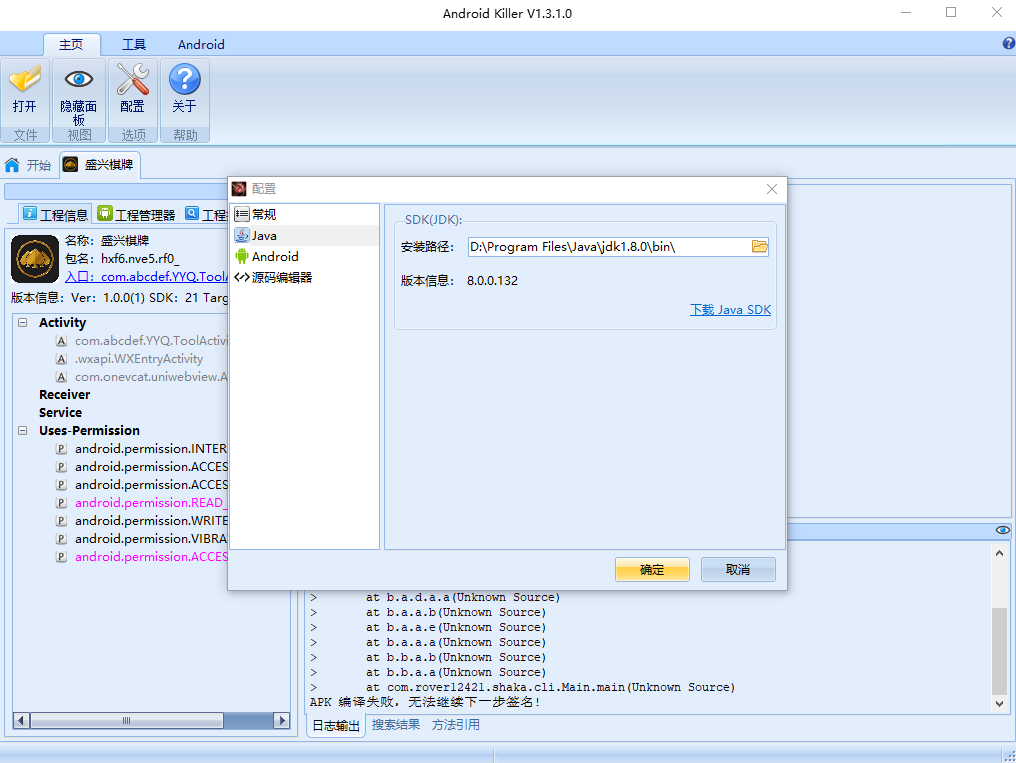Select the General (常规) settings item
The image size is (1016, 763).
[x=263, y=214]
